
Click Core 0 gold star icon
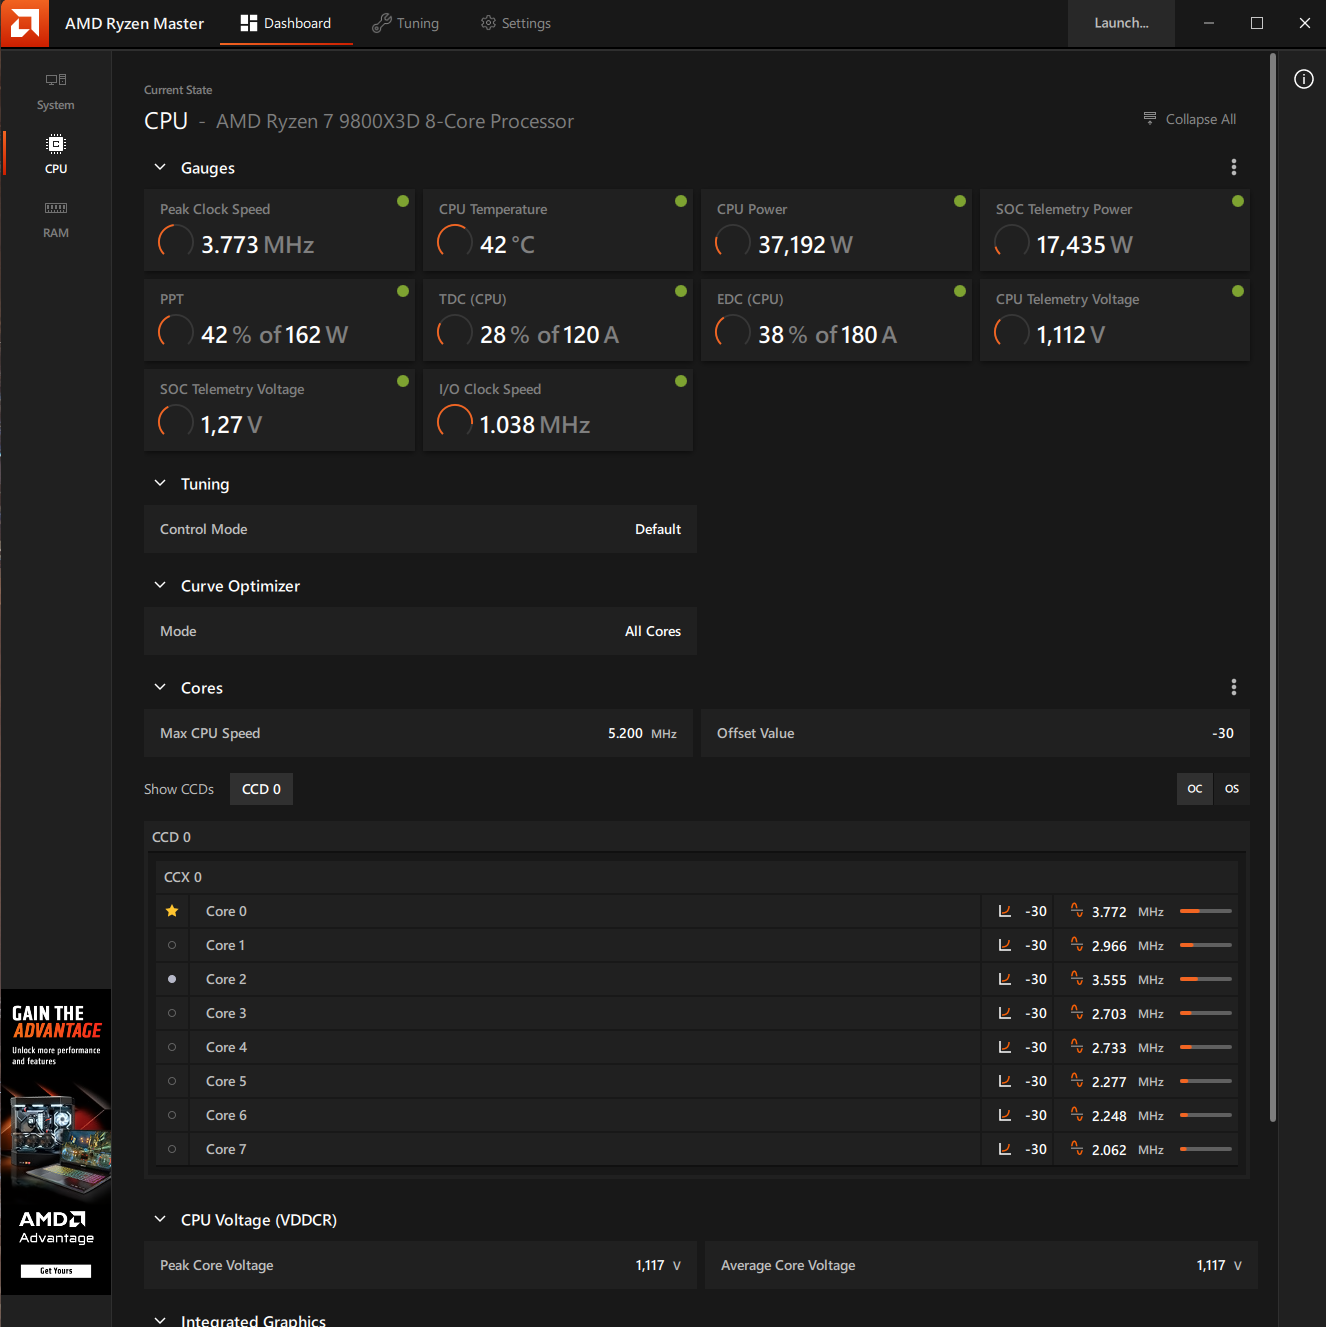[x=172, y=911]
